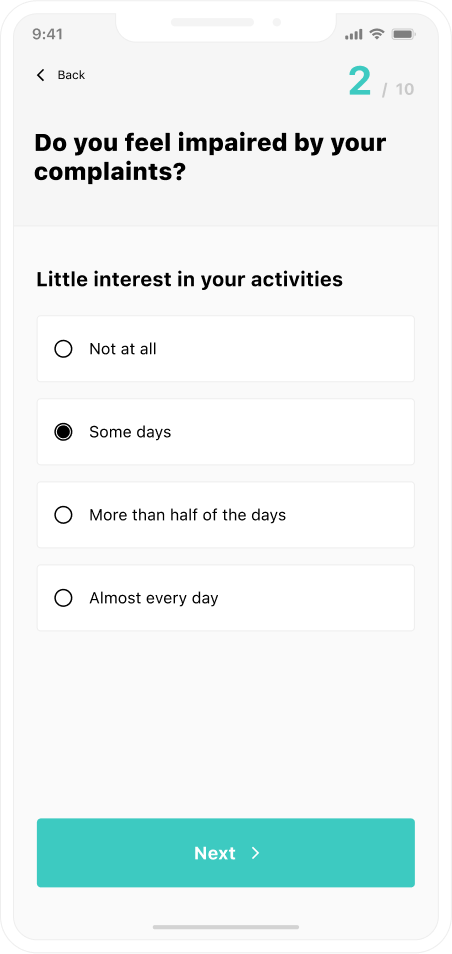The width and height of the screenshot is (452, 954).
Task: Click the Wi-Fi status icon
Action: pyautogui.click(x=377, y=34)
